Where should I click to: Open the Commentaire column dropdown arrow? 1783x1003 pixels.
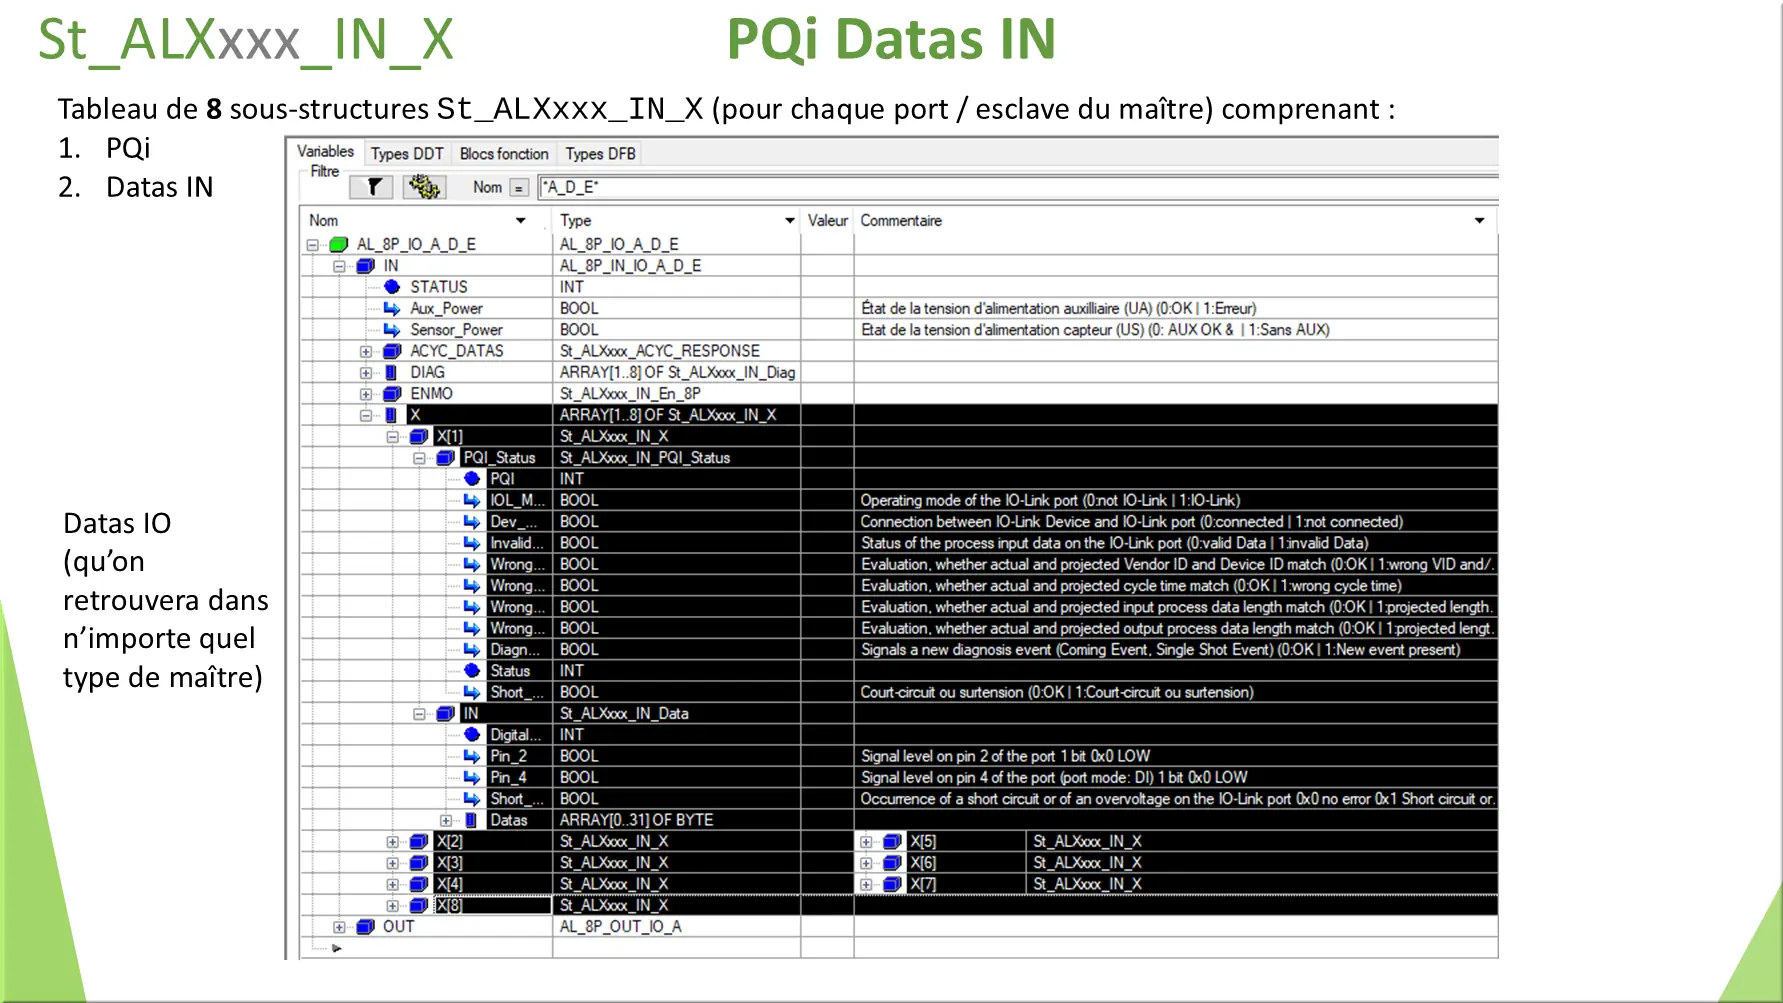pyautogui.click(x=1479, y=221)
